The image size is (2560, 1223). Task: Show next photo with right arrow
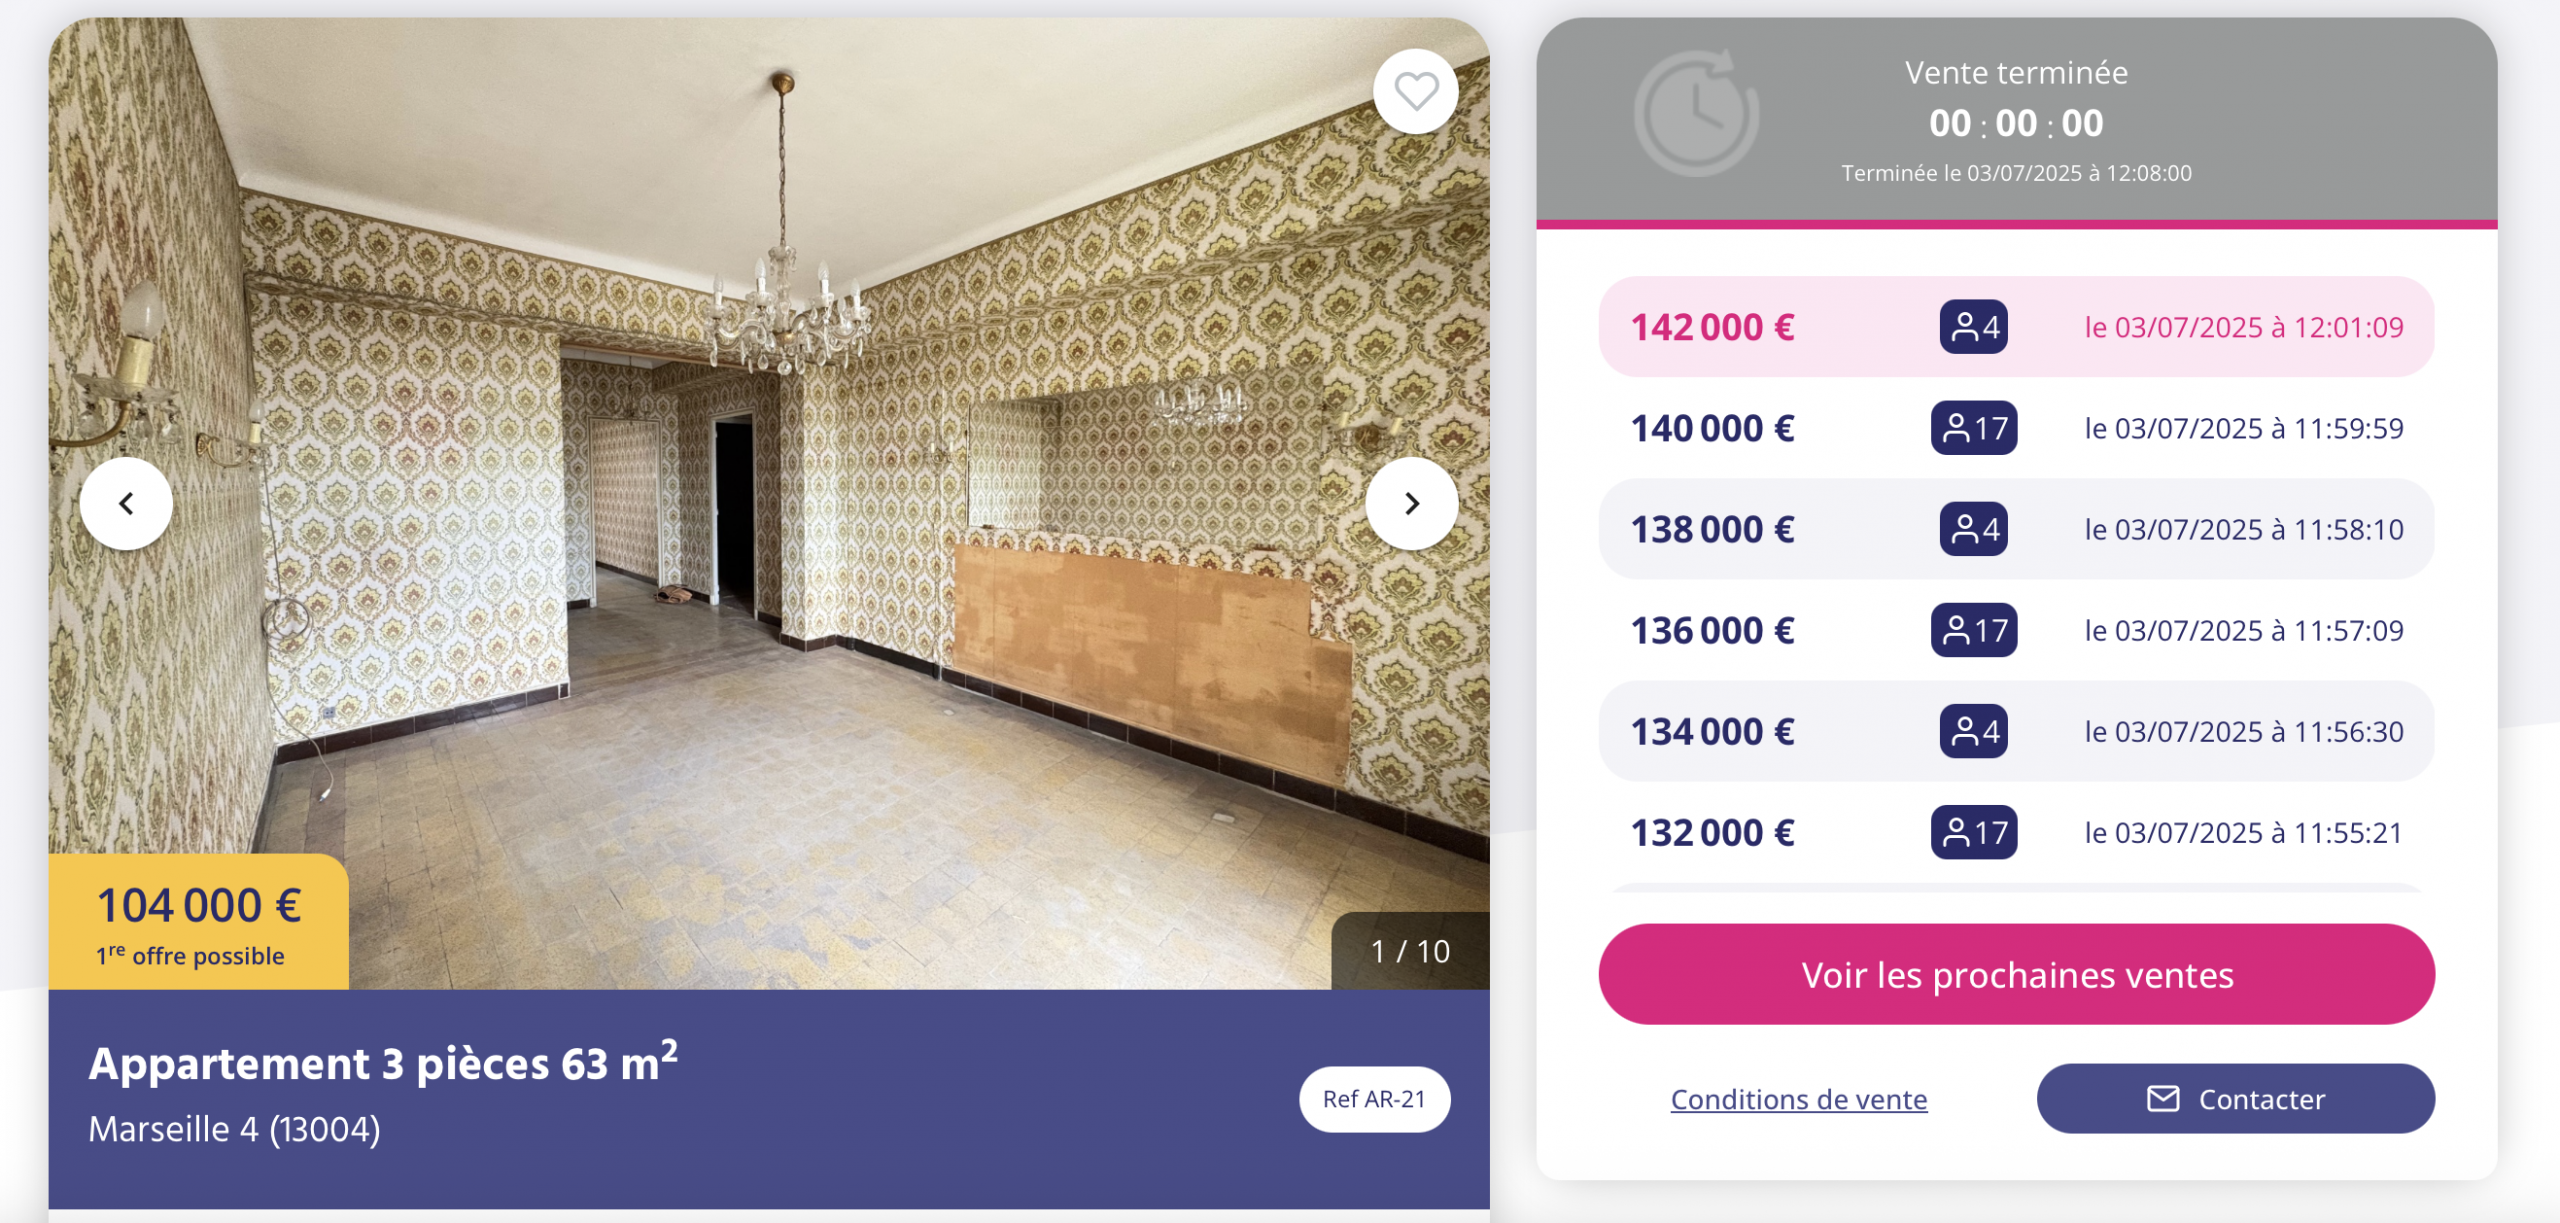click(x=1412, y=503)
